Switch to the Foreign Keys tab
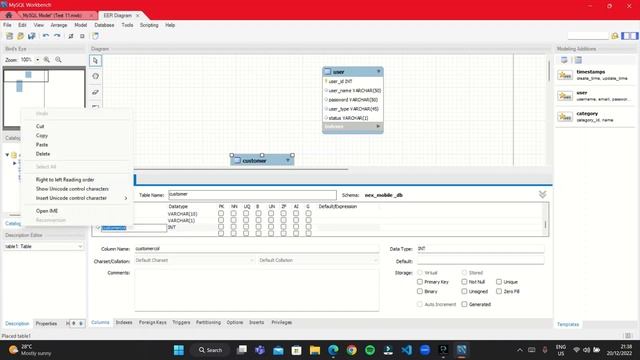Screen dimensions: 640x360 [152, 322]
